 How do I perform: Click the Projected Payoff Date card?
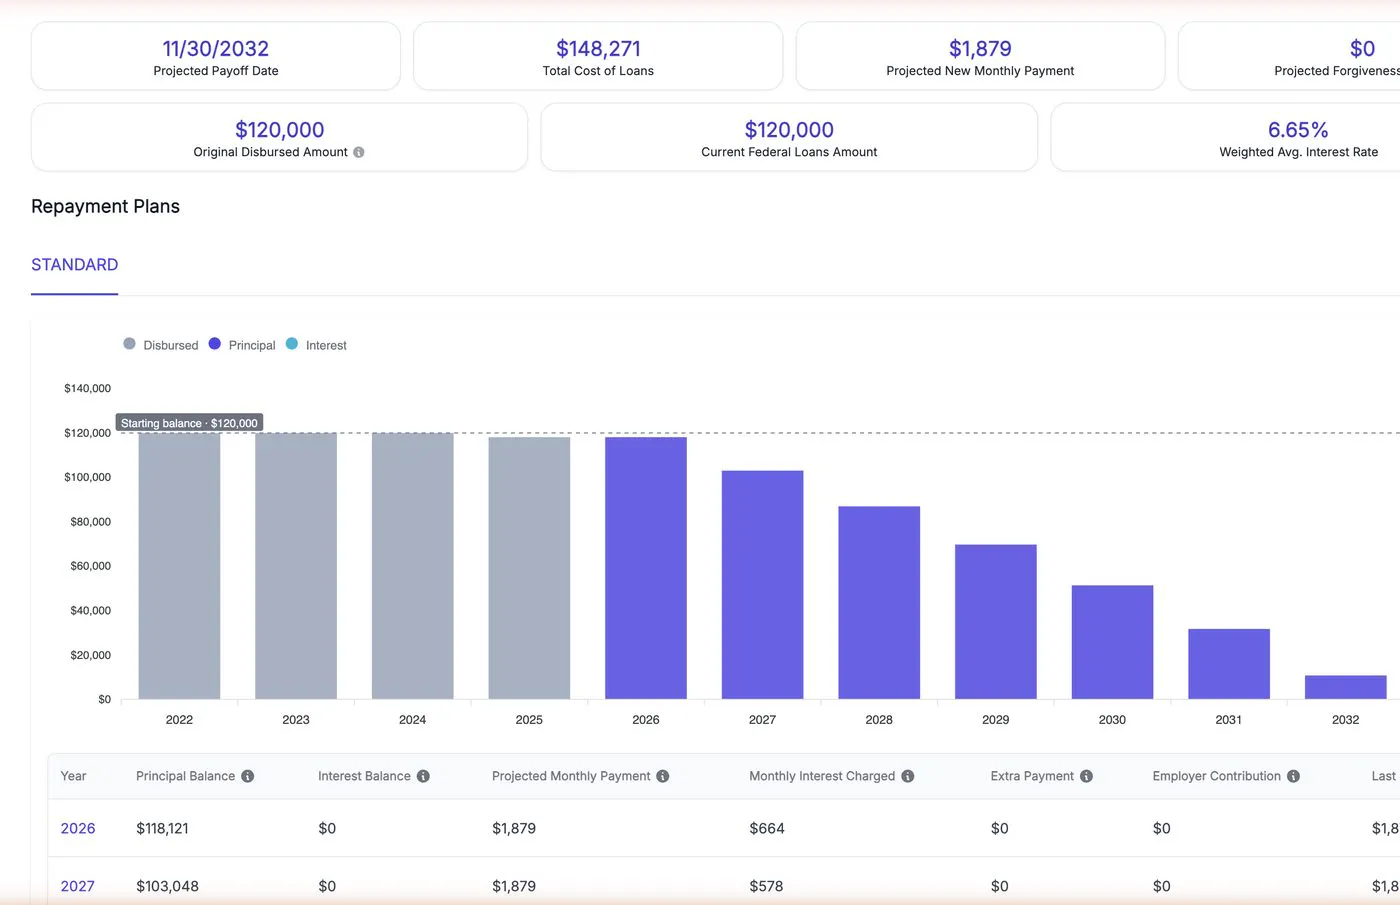click(x=216, y=56)
